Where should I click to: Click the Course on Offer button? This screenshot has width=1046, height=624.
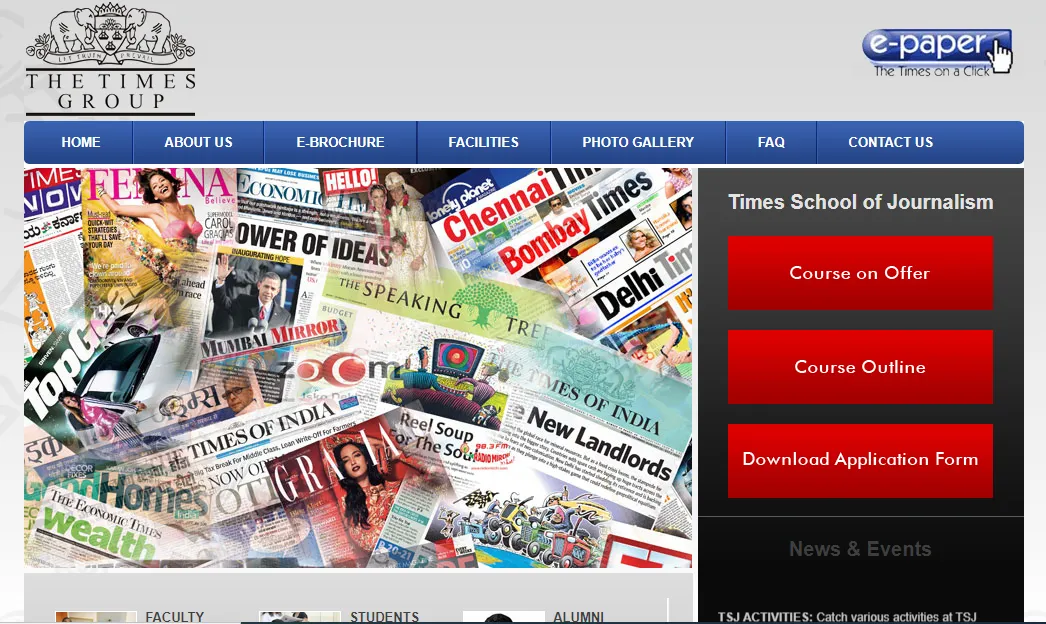pyautogui.click(x=860, y=273)
